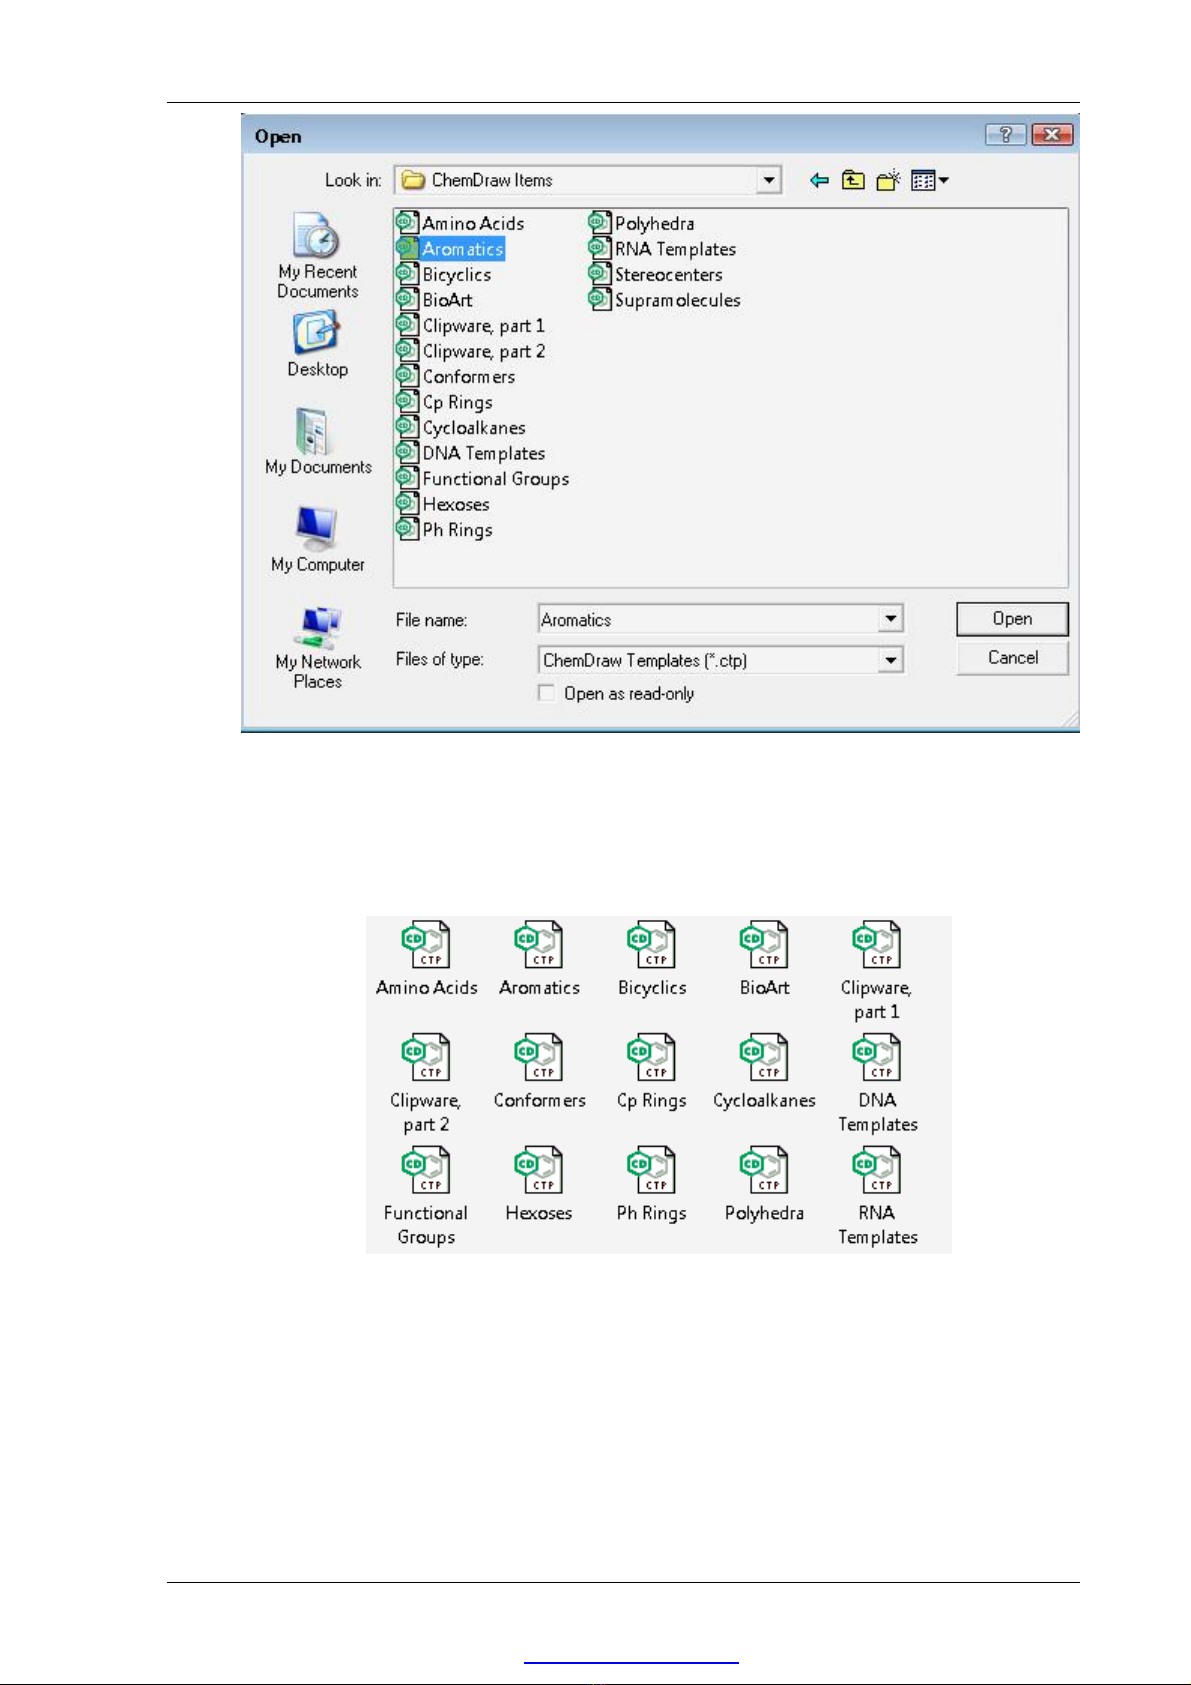Expand the File name dropdown

coord(890,620)
